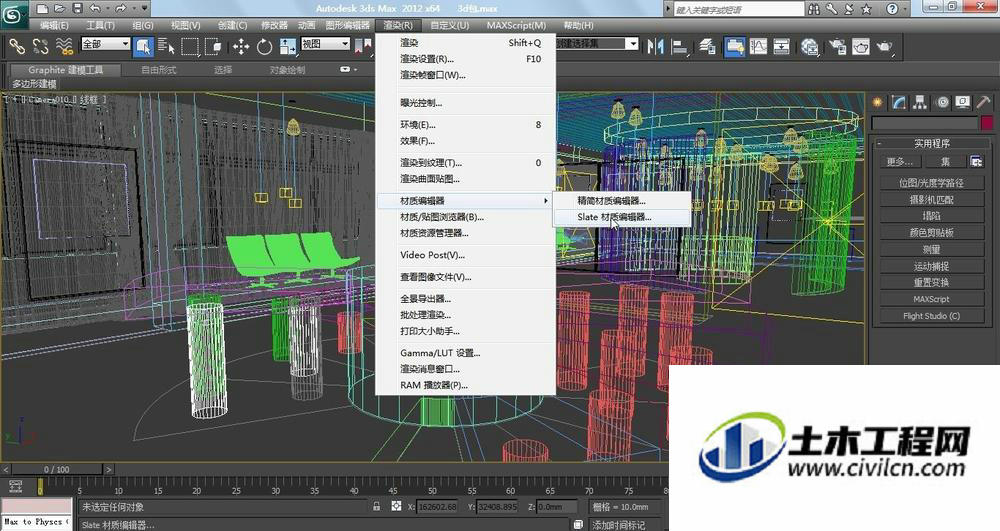This screenshot has height=531, width=1000.
Task: Switch to the Display command panel tab
Action: [963, 102]
